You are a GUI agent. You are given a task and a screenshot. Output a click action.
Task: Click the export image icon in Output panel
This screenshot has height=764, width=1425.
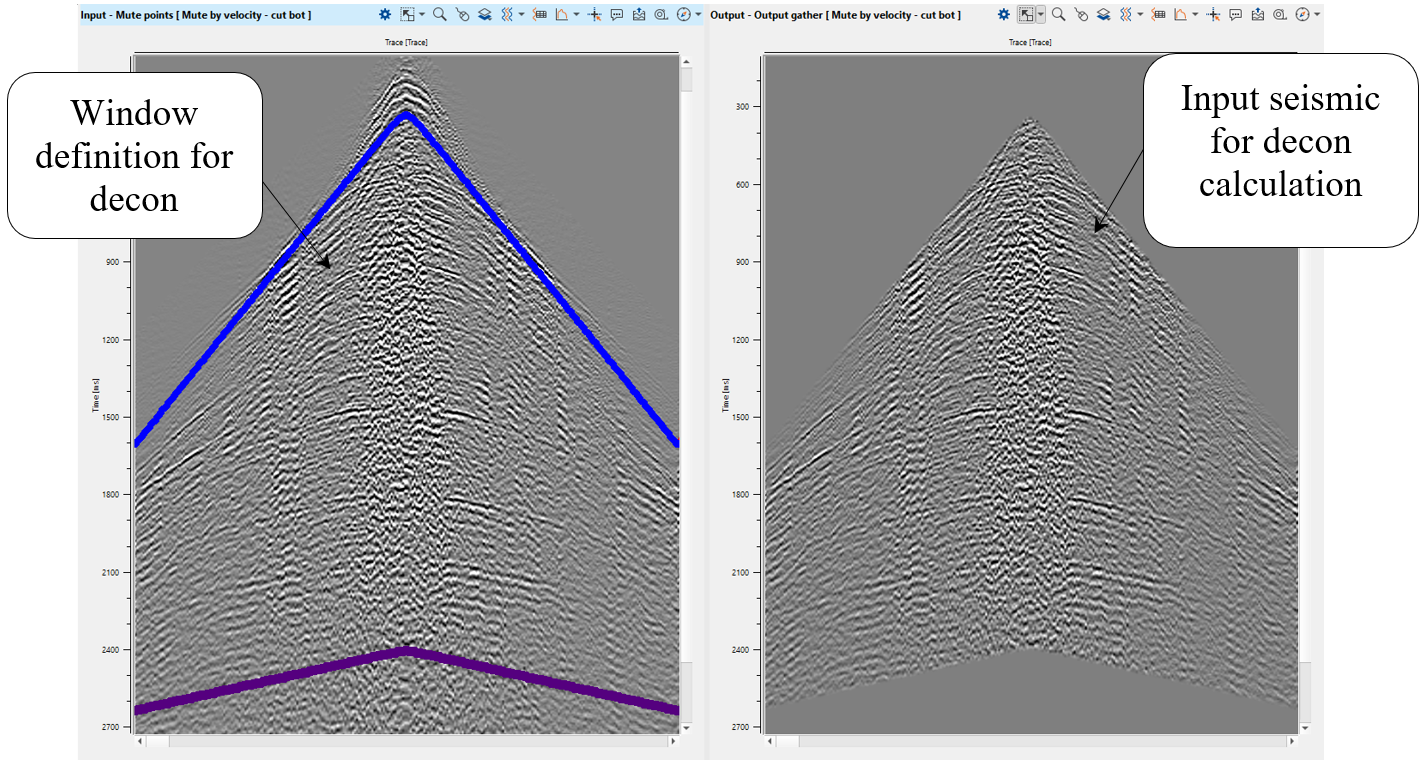tap(1258, 15)
